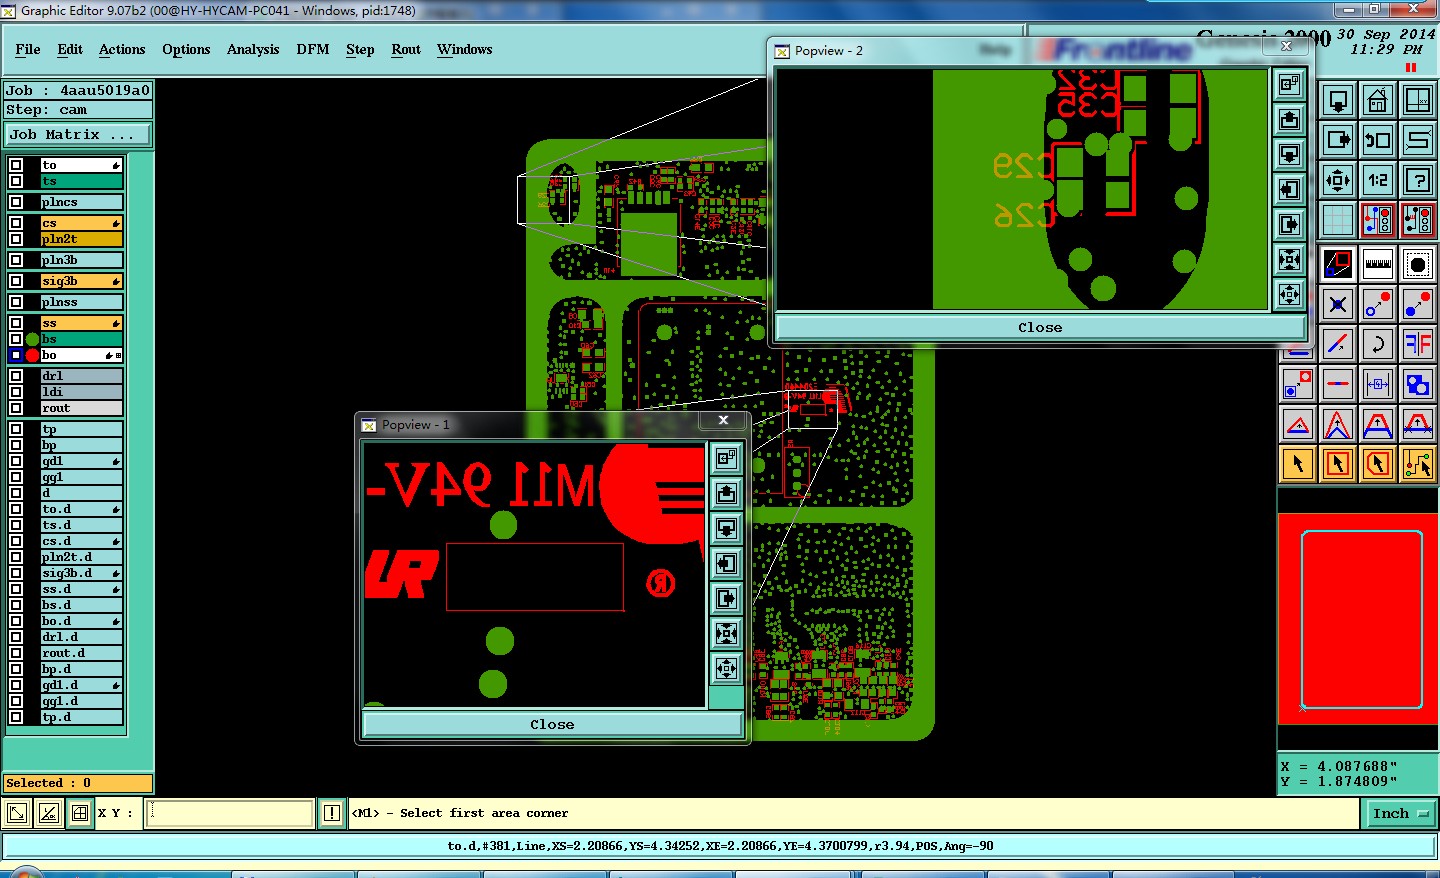
Task: Click Close button in Popview 1
Action: (x=552, y=724)
